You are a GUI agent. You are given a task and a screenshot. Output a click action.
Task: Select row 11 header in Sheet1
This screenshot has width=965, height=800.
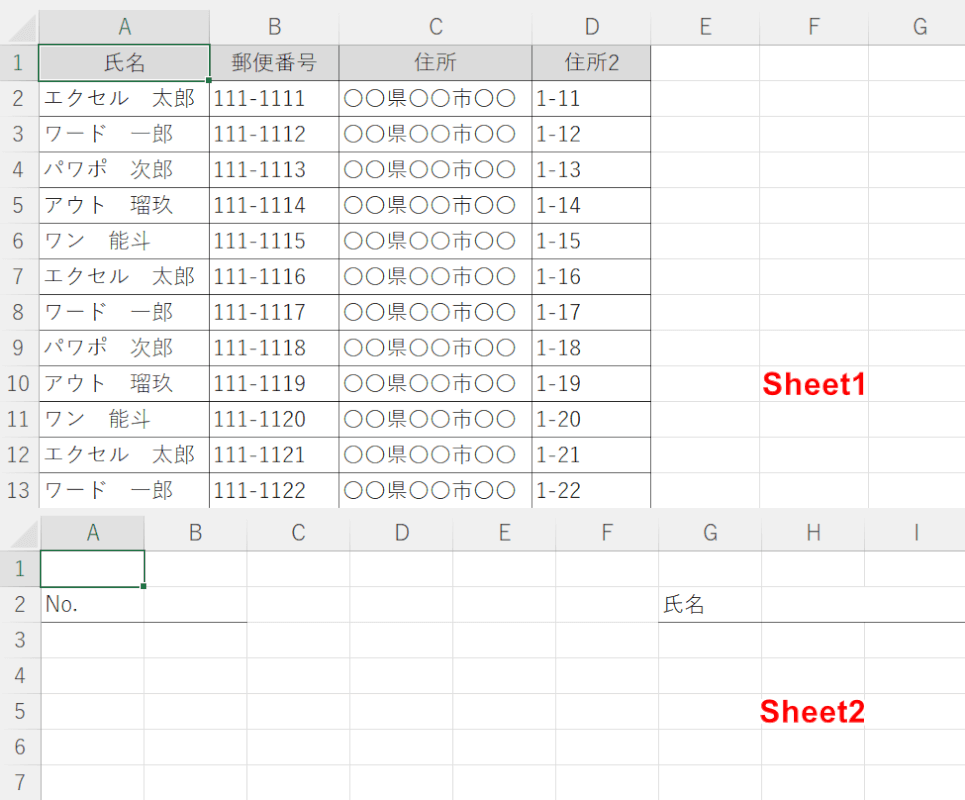19,420
